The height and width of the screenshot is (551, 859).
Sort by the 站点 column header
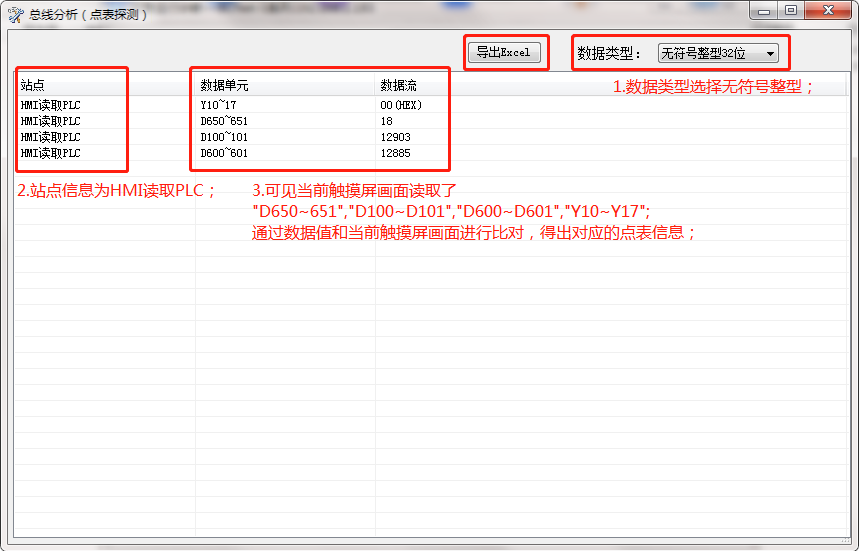tap(33, 86)
